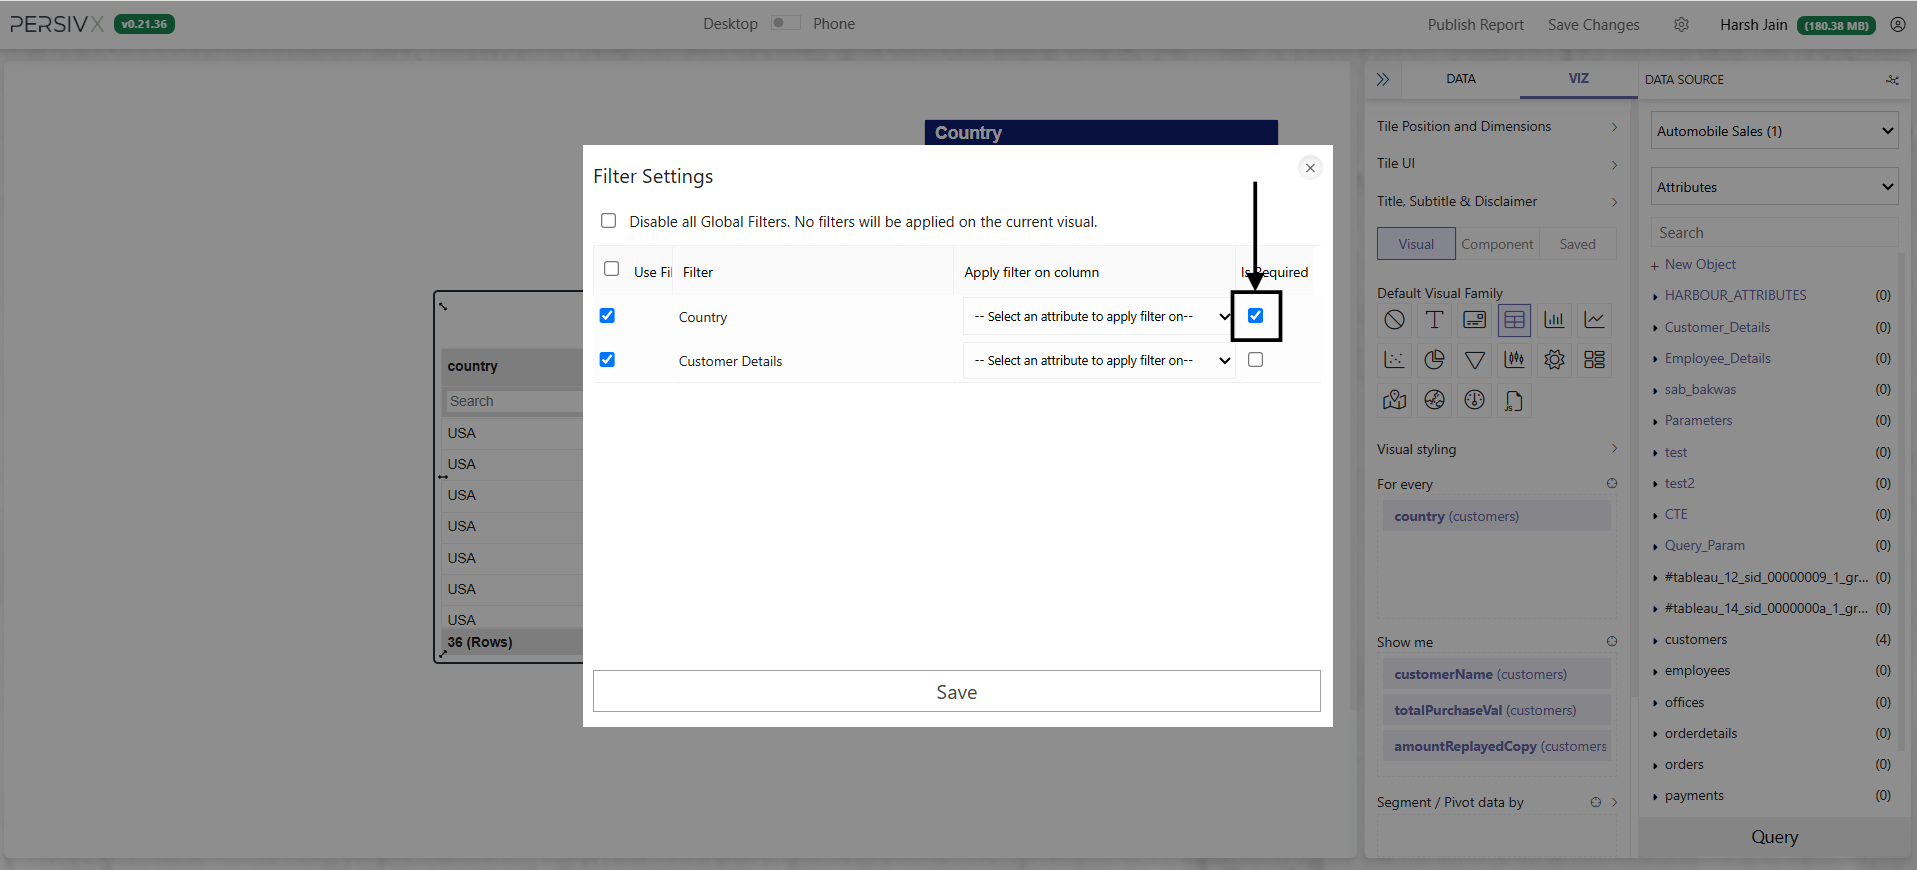Choose the Funnel visual icon
The image size is (1917, 870).
[x=1474, y=360]
